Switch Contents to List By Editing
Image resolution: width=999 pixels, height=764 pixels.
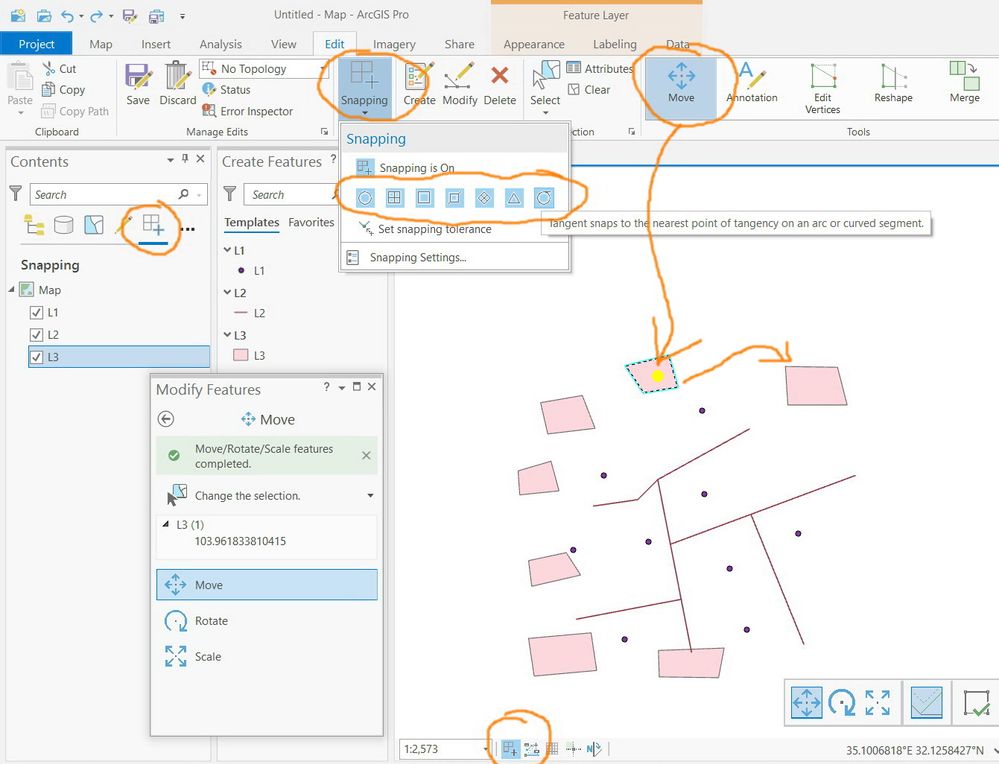coord(124,225)
